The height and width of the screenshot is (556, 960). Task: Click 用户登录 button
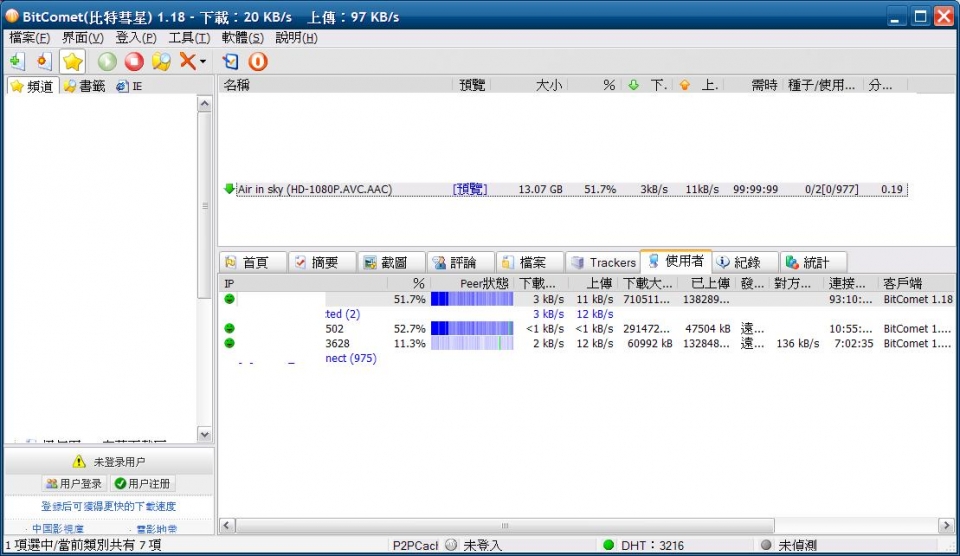tap(75, 484)
